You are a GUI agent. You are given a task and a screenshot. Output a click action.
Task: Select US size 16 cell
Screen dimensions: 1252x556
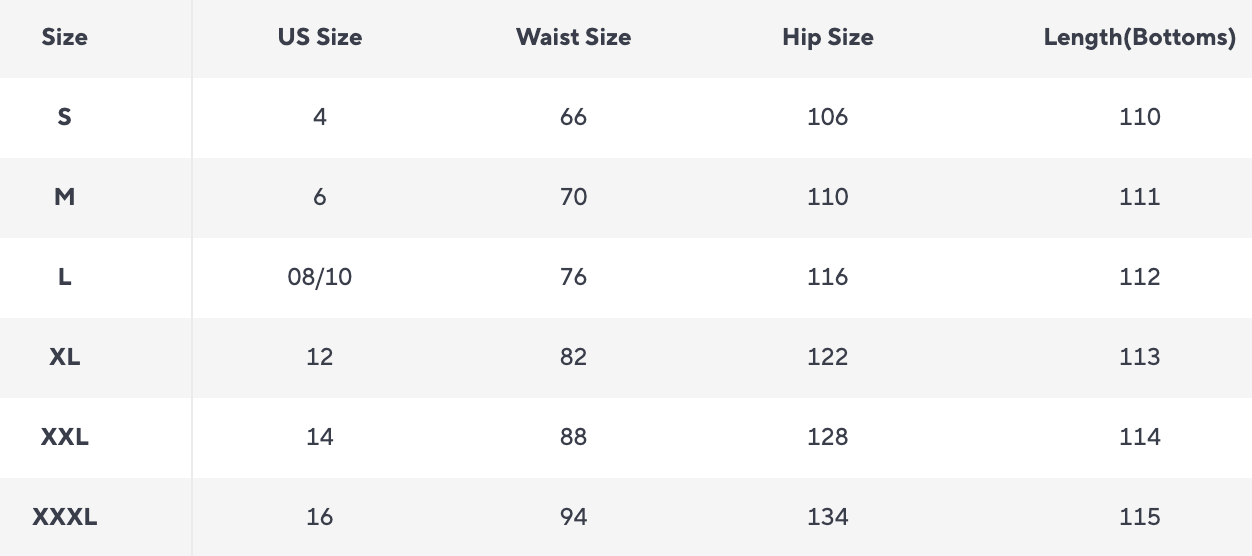320,517
